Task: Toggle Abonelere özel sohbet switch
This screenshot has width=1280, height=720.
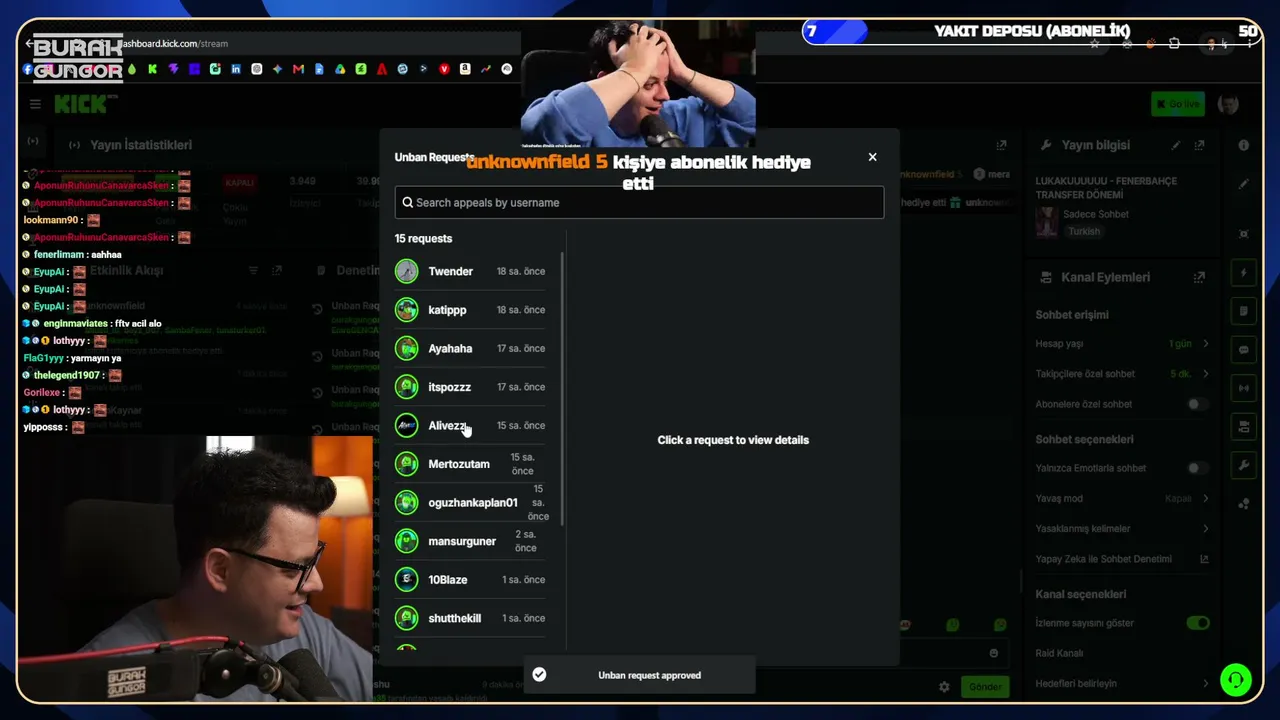Action: 1196,404
